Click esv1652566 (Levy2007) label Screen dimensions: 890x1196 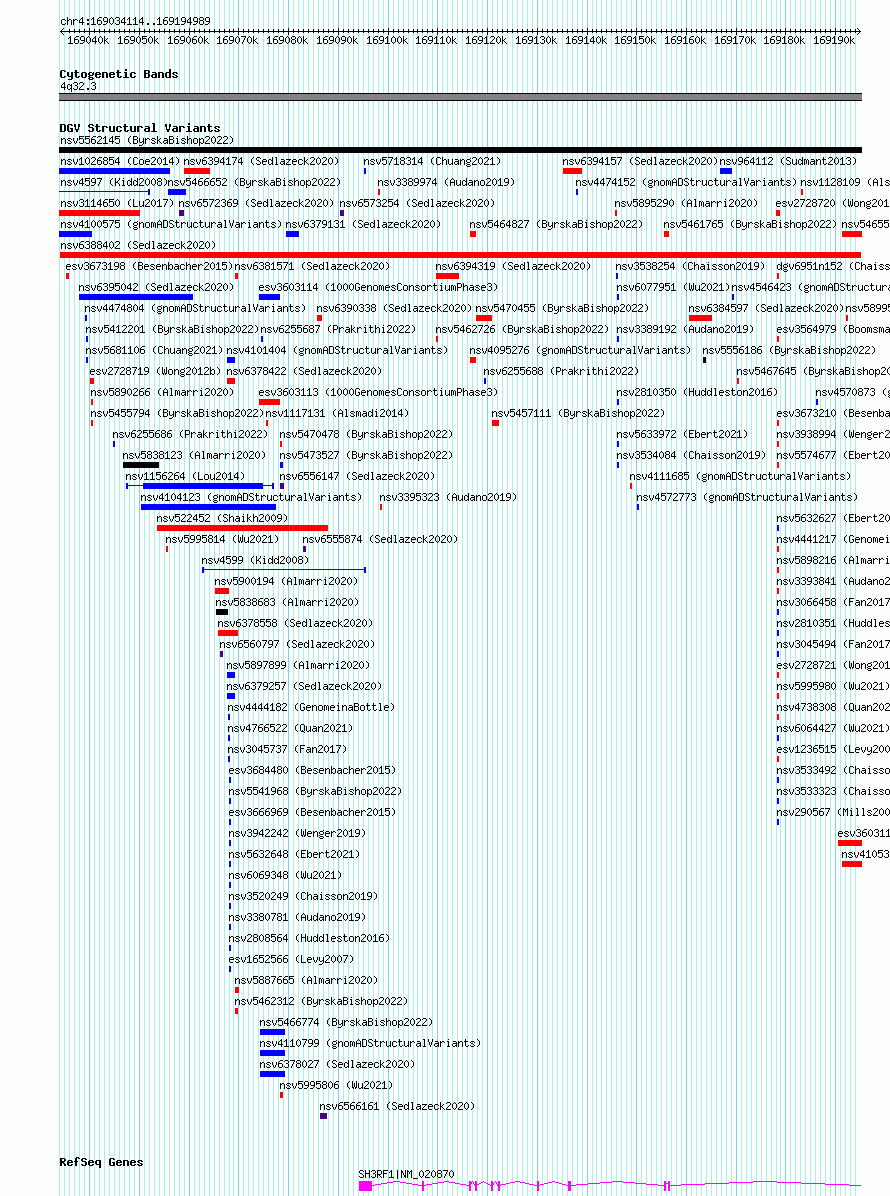(x=291, y=960)
